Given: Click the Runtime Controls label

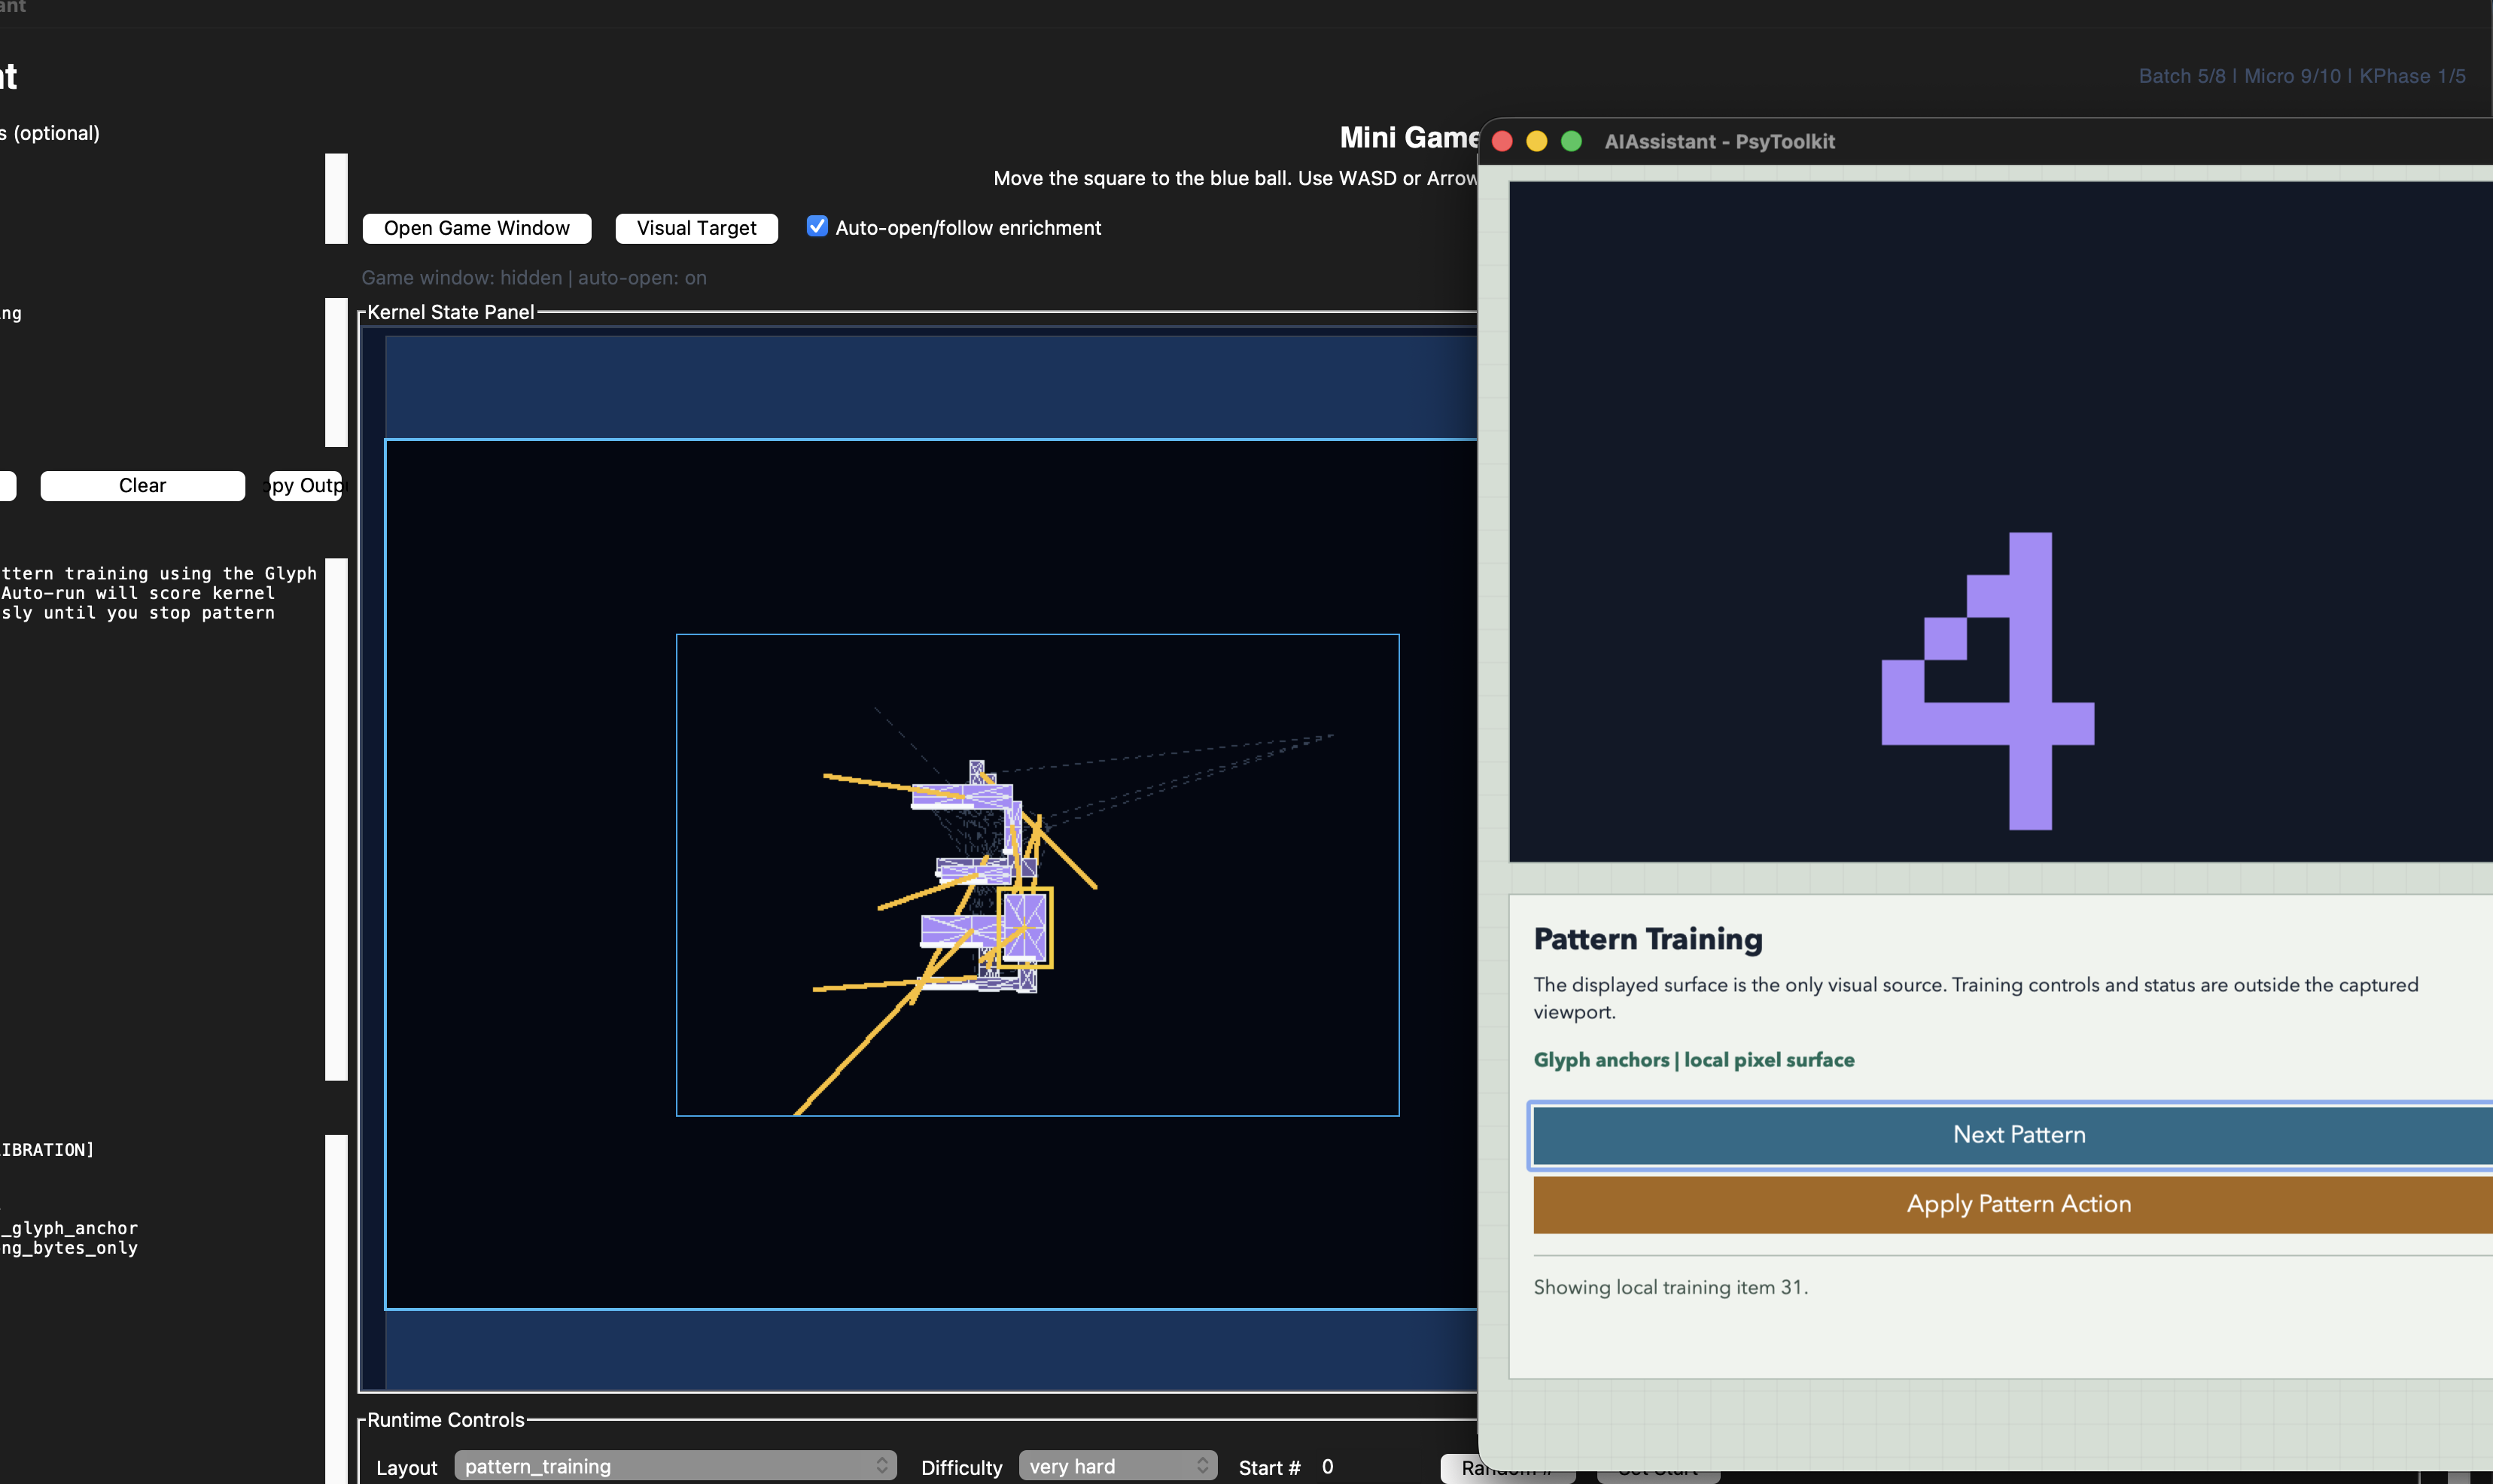Looking at the screenshot, I should pyautogui.click(x=445, y=1420).
